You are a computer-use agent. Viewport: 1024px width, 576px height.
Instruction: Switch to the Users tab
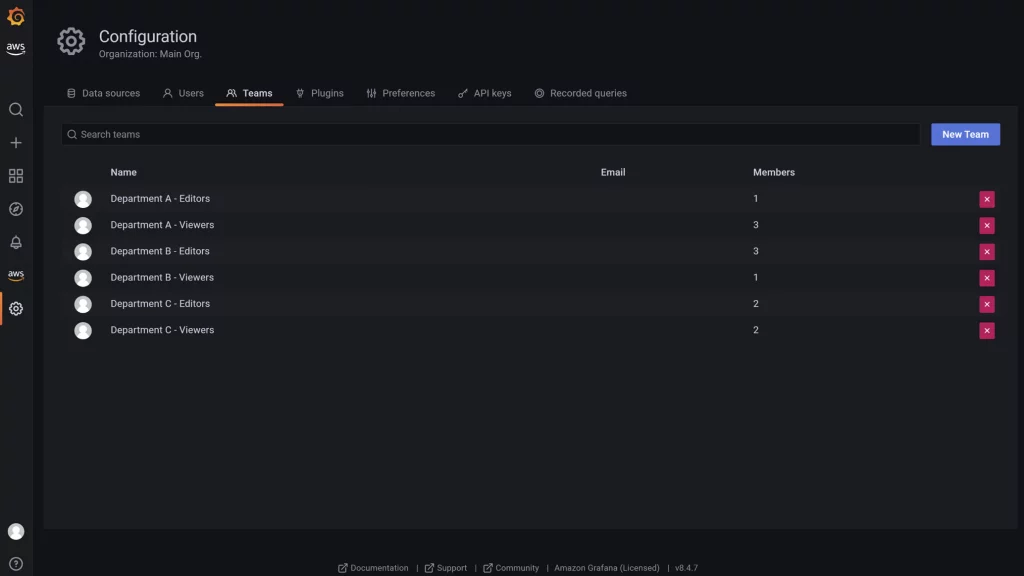pos(183,93)
